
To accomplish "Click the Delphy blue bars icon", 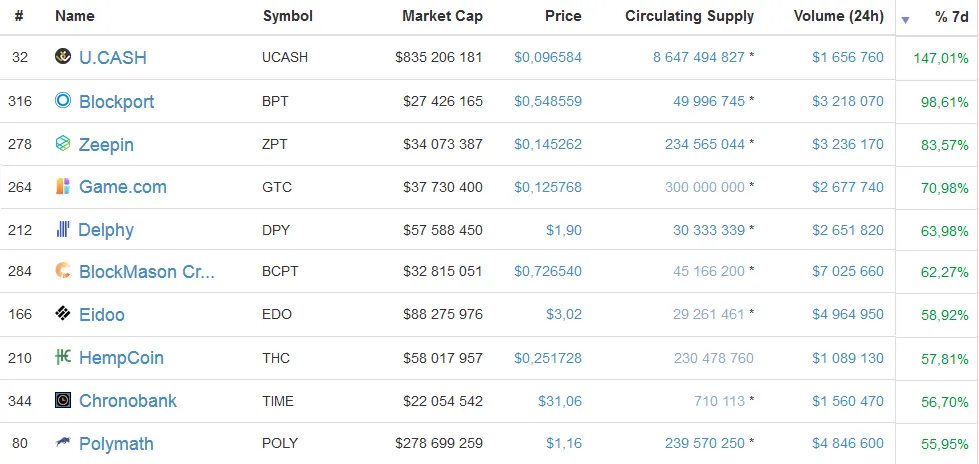I will click(x=62, y=229).
